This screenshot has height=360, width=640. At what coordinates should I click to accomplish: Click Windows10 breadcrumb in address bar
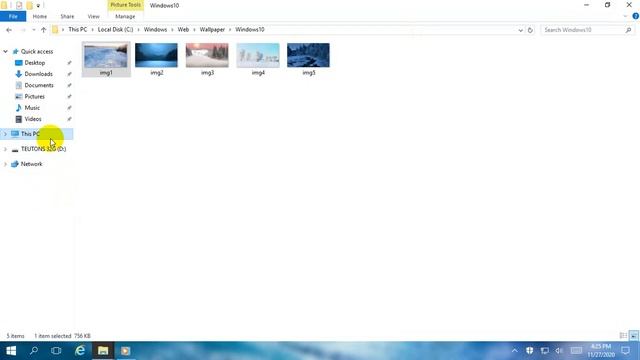250,29
